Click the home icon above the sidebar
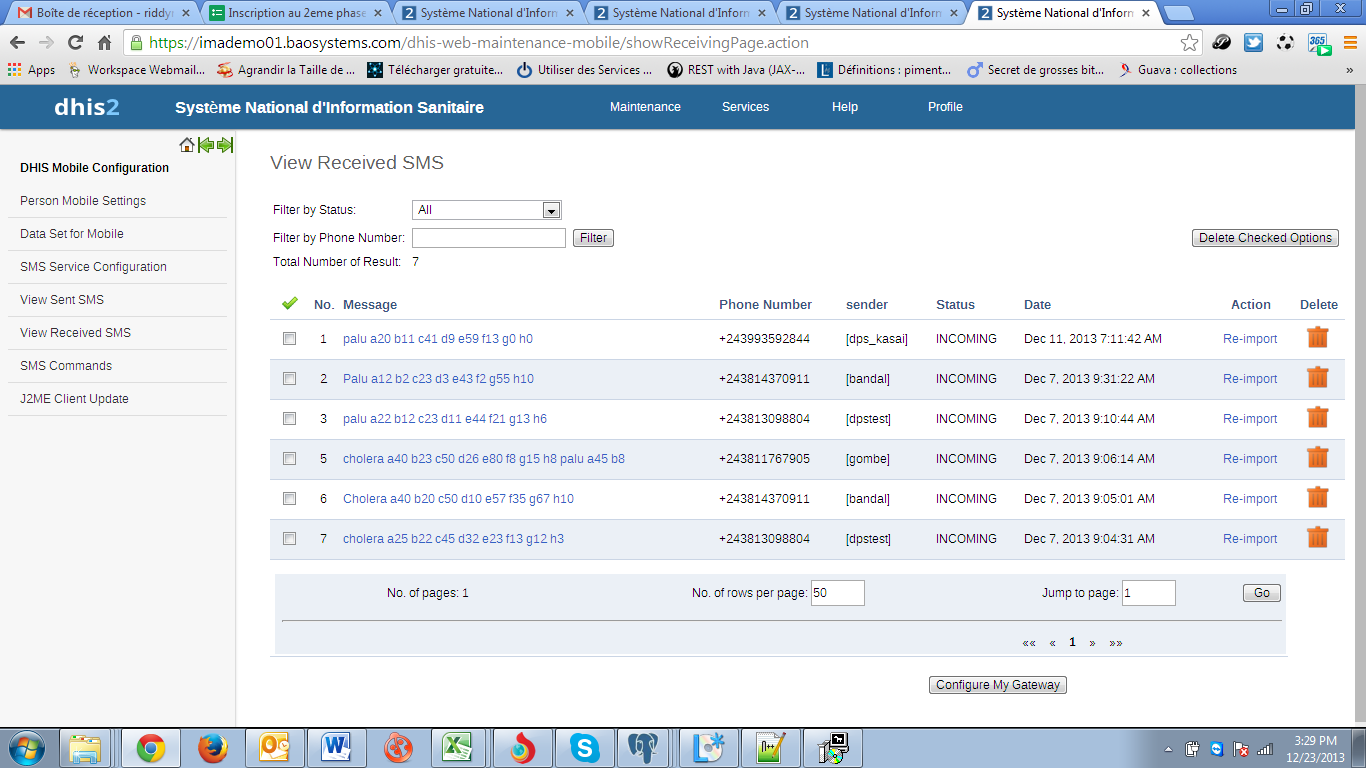This screenshot has height=768, width=1366. [187, 145]
